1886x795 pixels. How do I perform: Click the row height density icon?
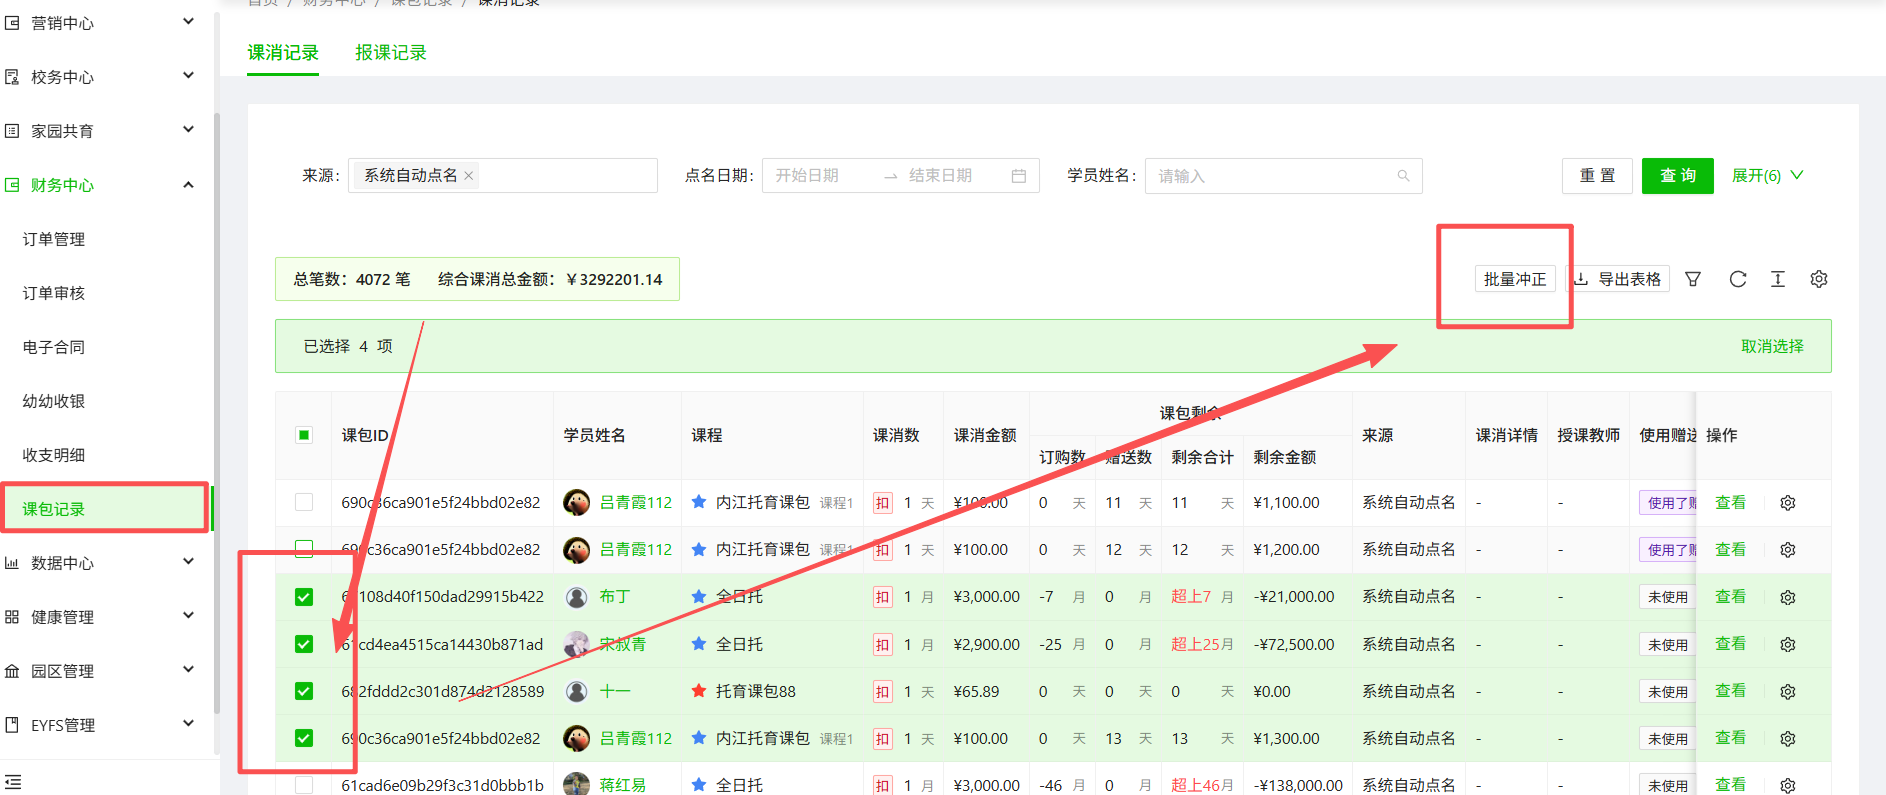pyautogui.click(x=1778, y=279)
